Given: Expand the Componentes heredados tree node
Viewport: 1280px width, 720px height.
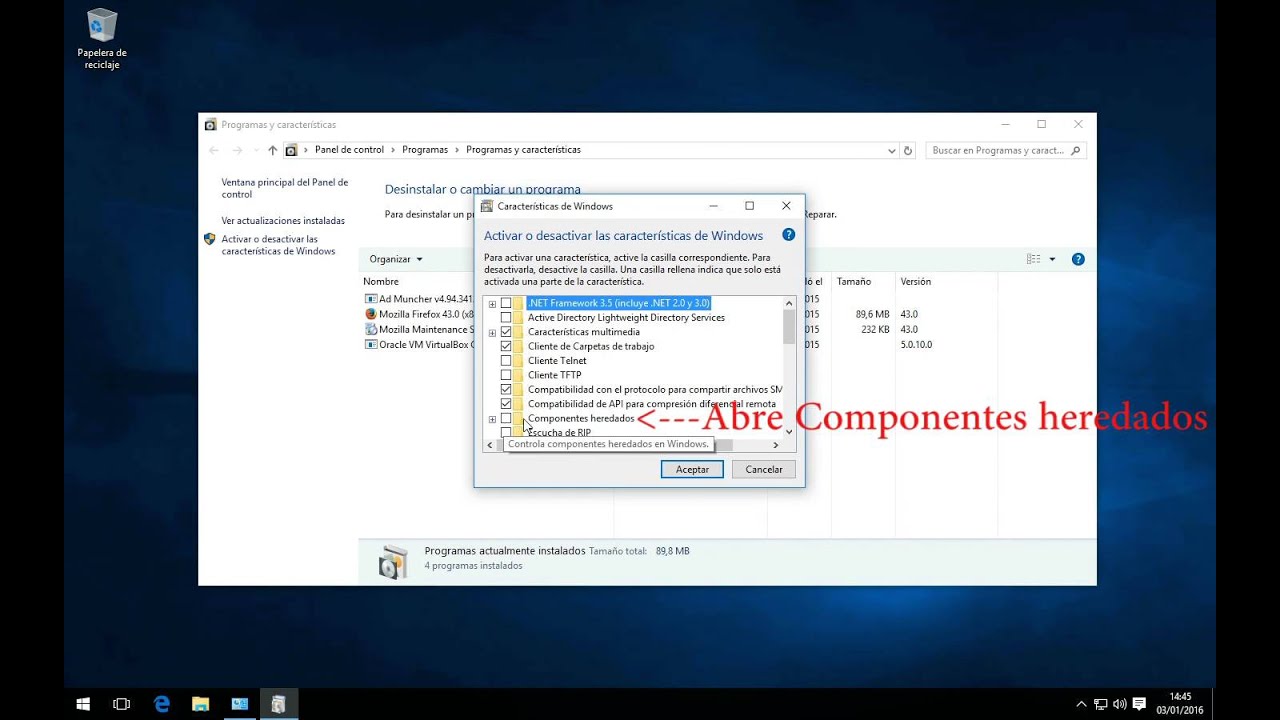Looking at the screenshot, I should pos(492,419).
